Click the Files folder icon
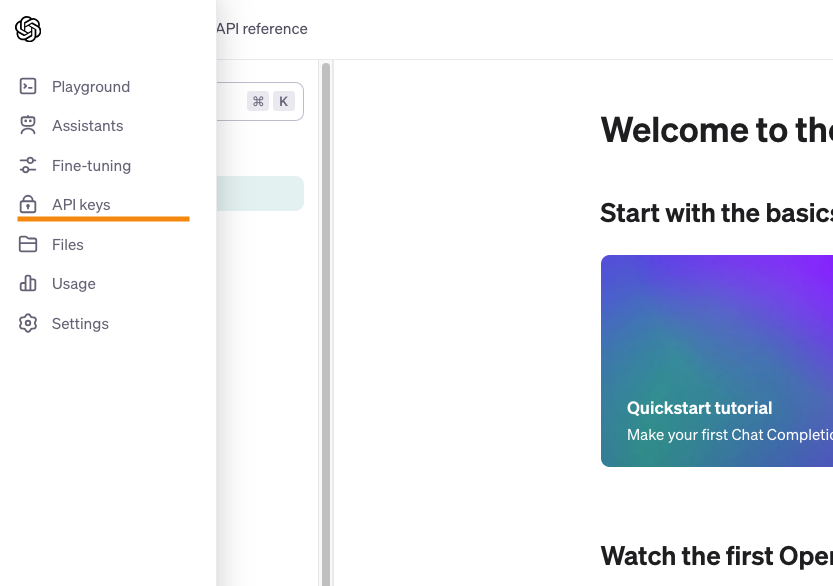 [x=28, y=244]
